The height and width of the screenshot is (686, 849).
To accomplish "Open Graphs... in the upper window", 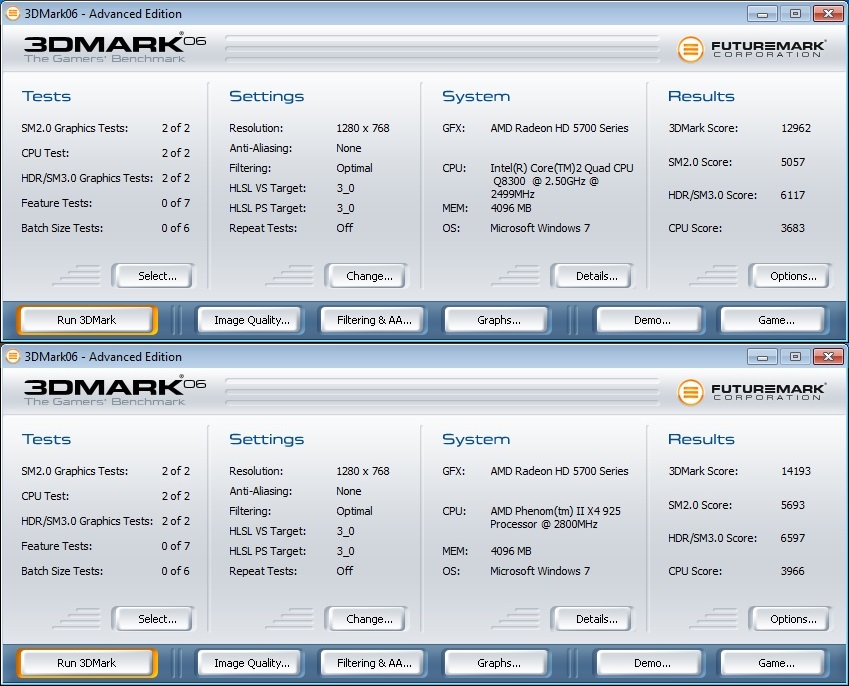I will pyautogui.click(x=495, y=320).
